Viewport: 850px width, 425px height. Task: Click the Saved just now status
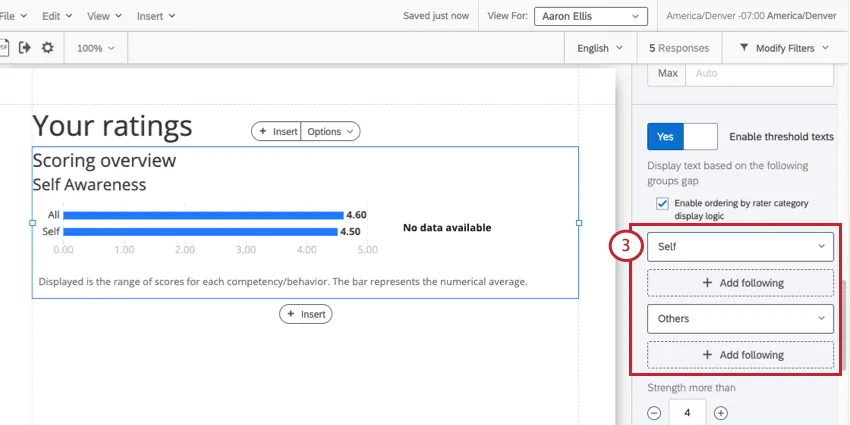pos(436,16)
